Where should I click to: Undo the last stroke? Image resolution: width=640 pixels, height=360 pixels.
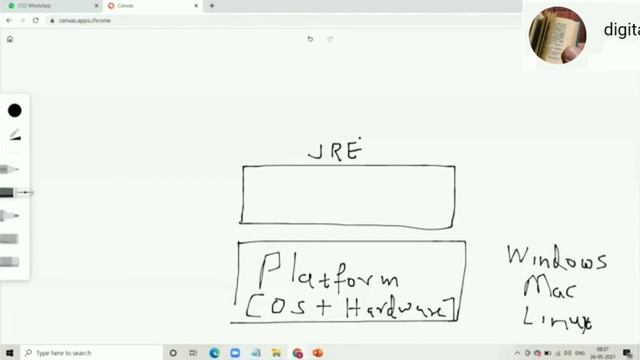[x=310, y=39]
